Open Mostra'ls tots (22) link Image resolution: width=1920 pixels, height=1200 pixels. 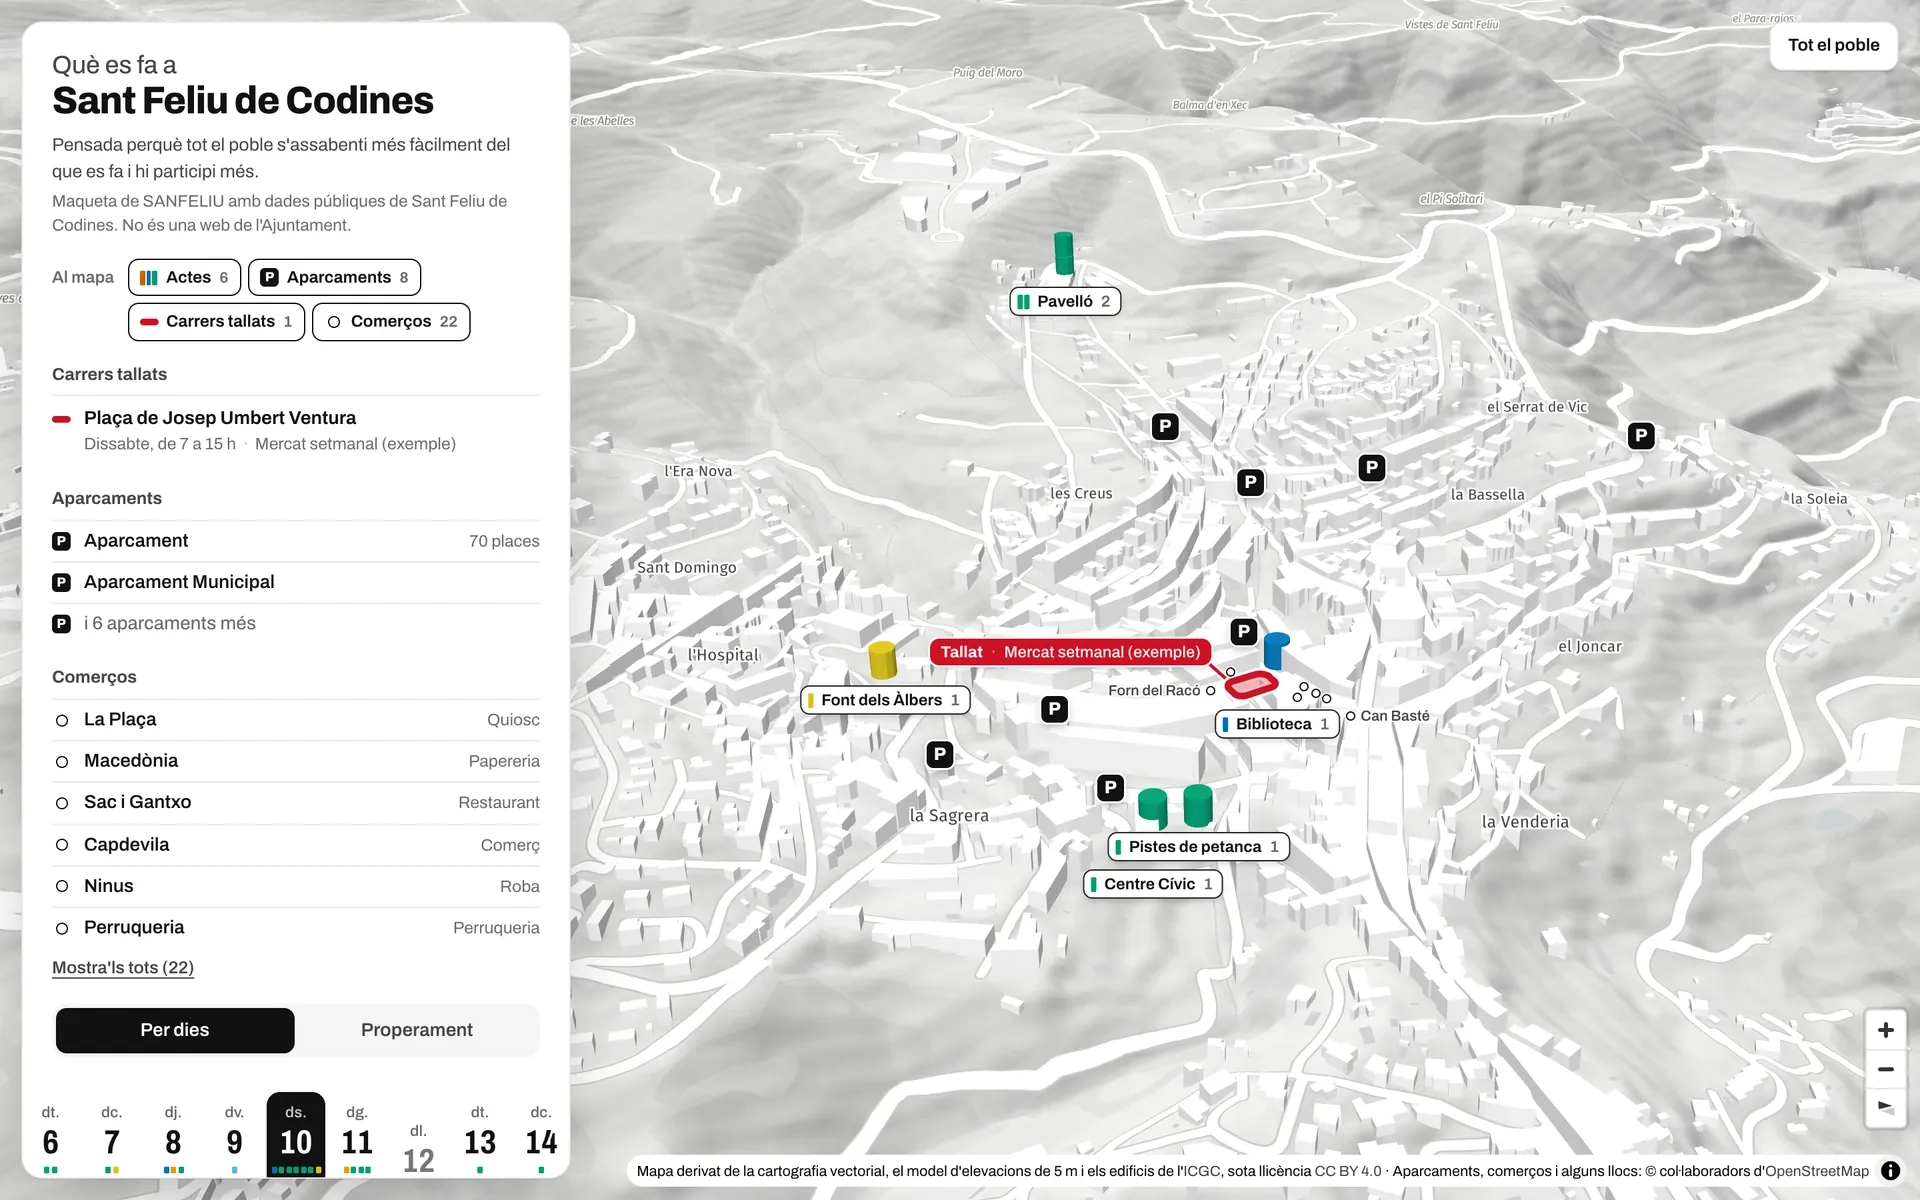tap(123, 967)
